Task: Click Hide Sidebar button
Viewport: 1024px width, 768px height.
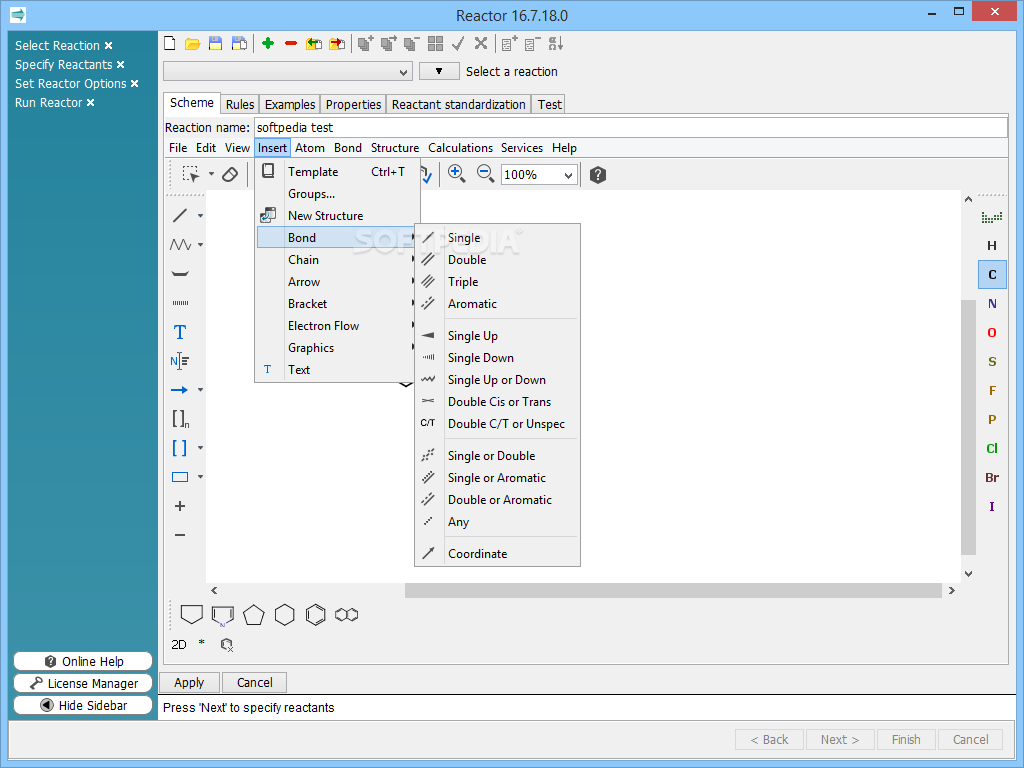Action: pyautogui.click(x=83, y=705)
